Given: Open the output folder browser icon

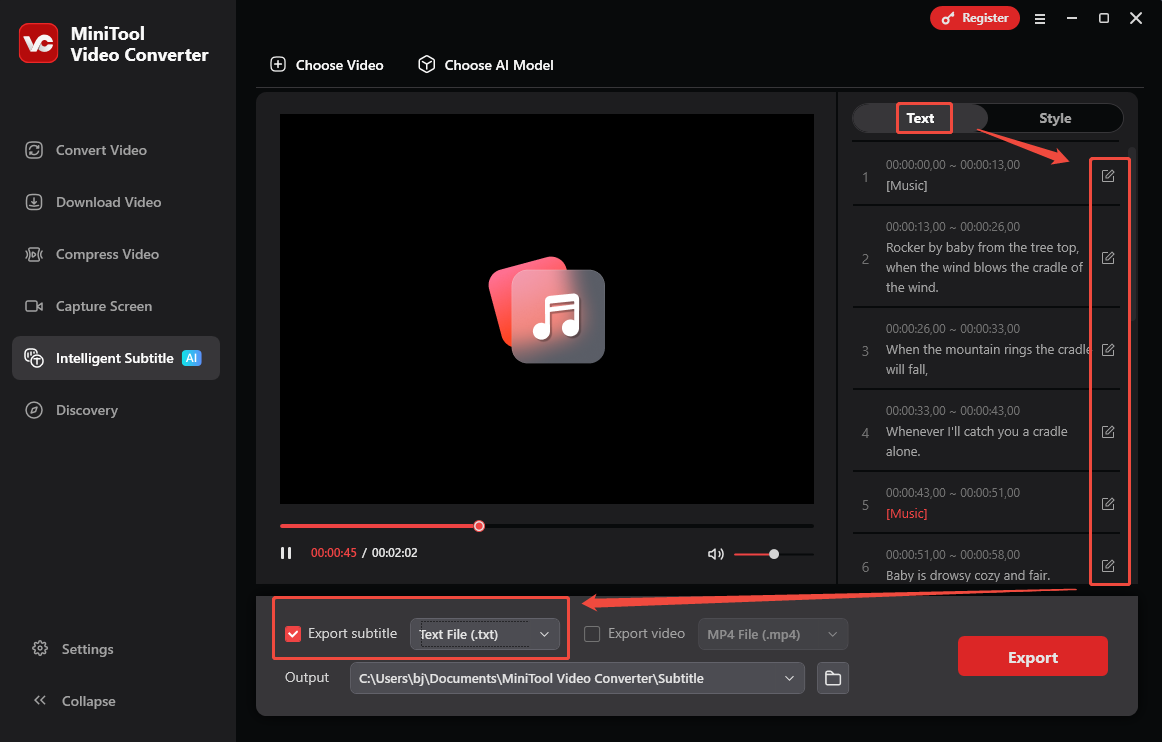Looking at the screenshot, I should (832, 677).
